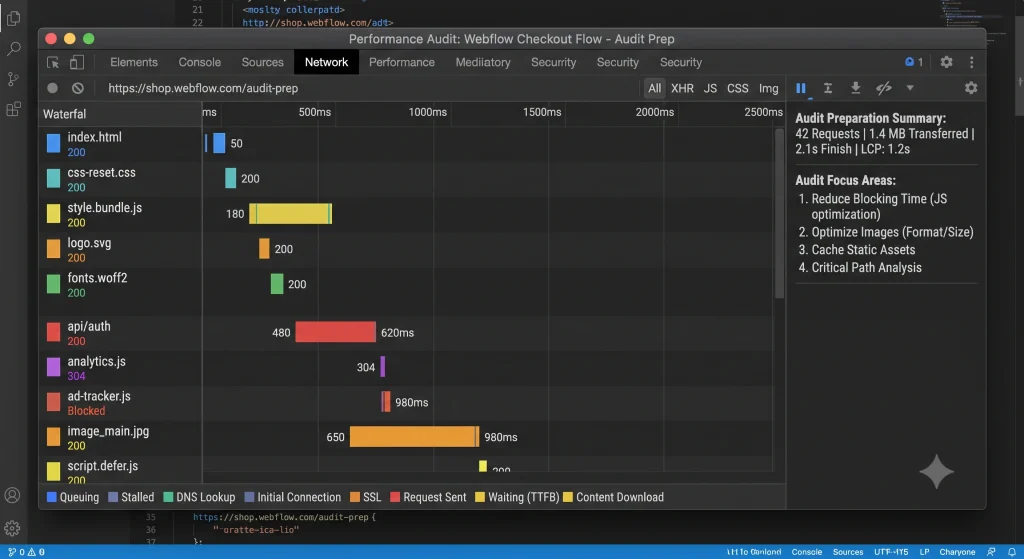1024x559 pixels.
Task: Toggle the device toolbar icon
Action: (77, 62)
